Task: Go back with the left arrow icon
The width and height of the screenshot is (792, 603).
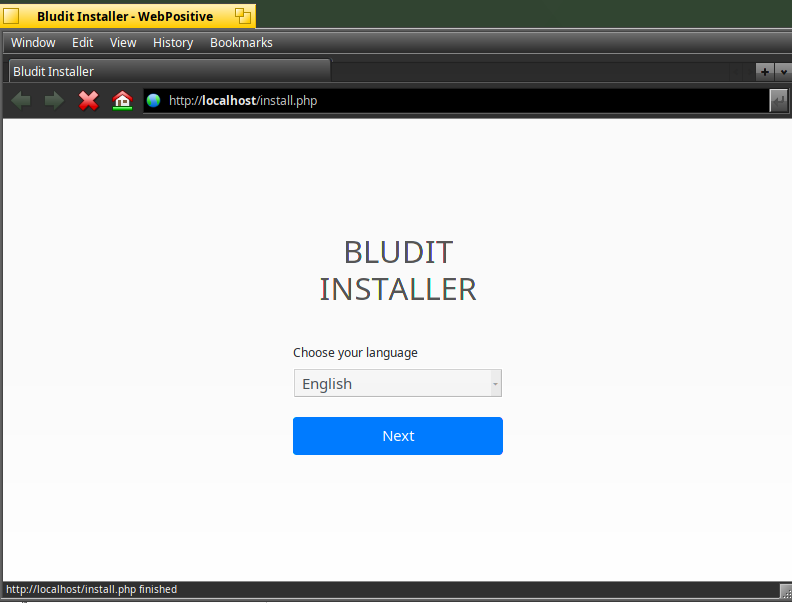Action: tap(21, 100)
